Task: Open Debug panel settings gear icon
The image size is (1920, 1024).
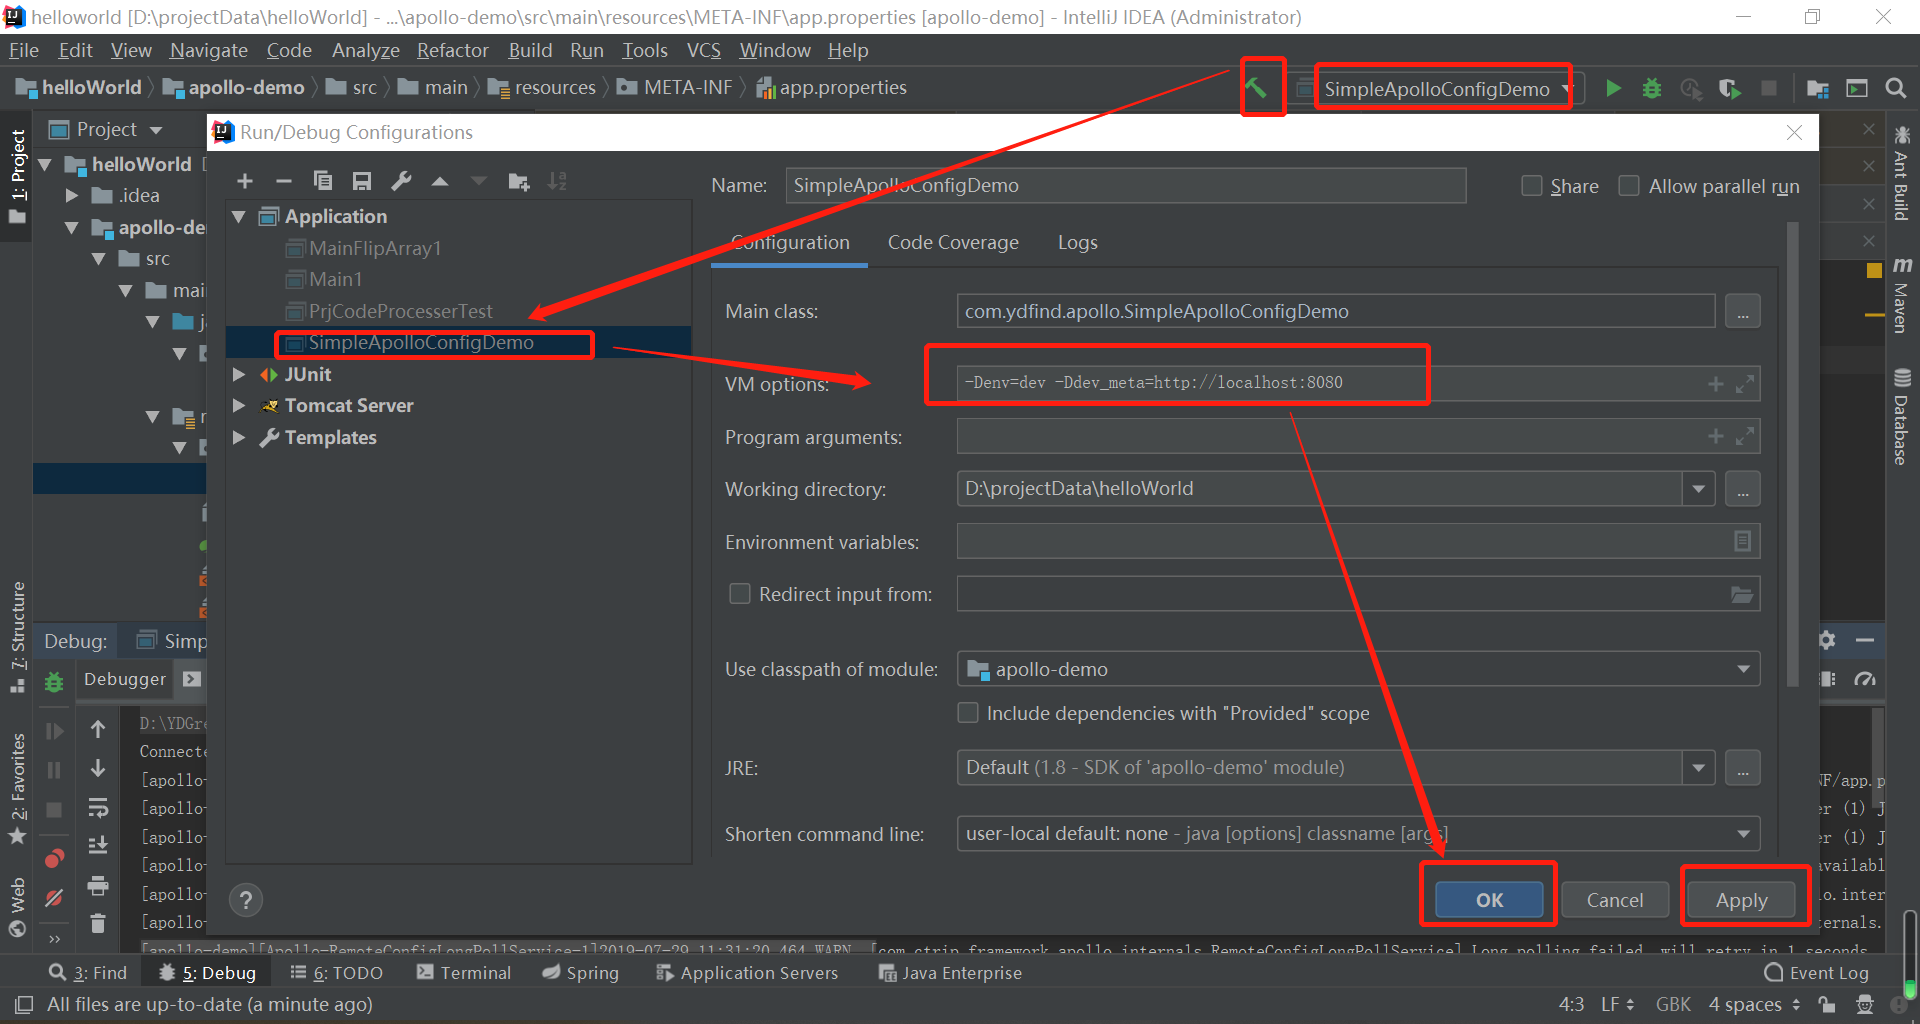Action: (x=1827, y=640)
